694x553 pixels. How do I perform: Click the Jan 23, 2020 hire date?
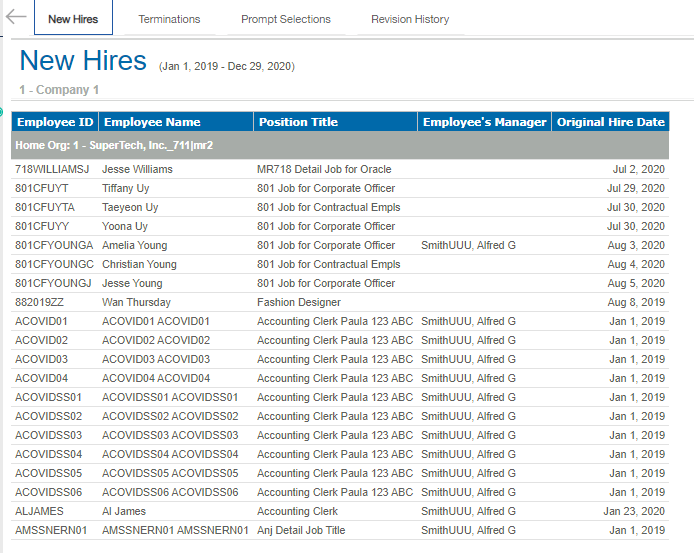(635, 511)
